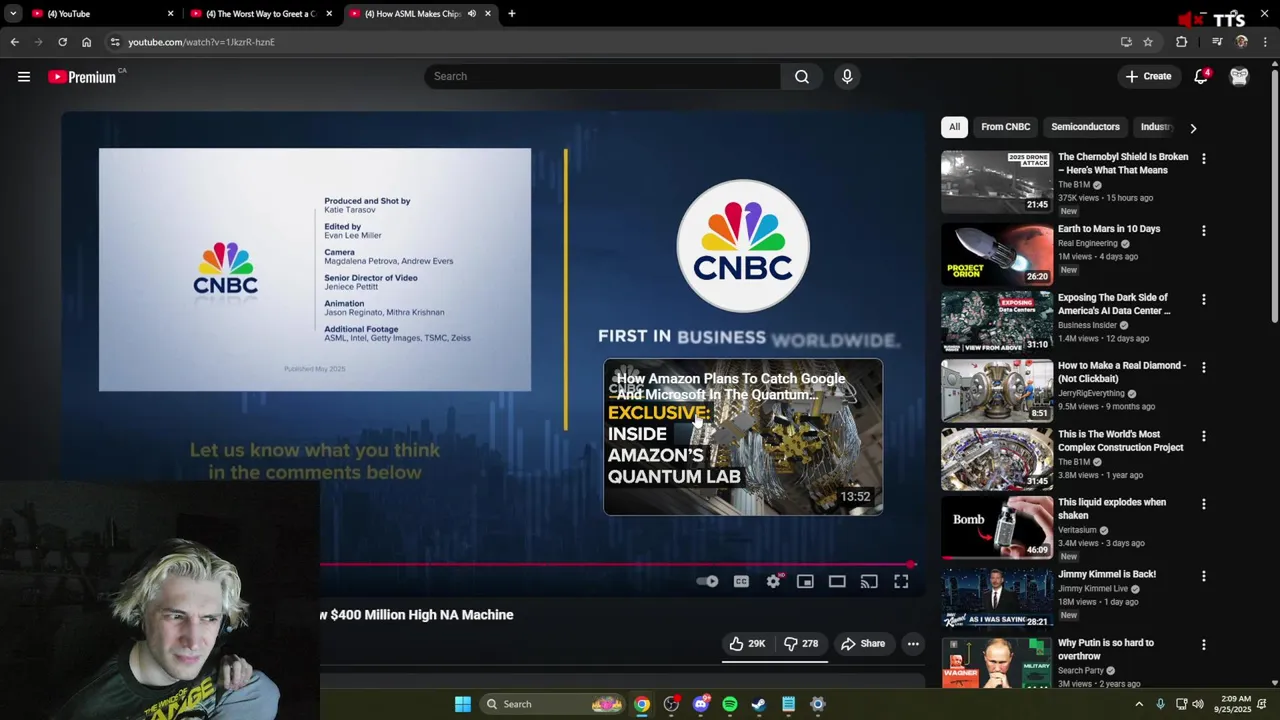Install app icon in address bar
This screenshot has height=720, width=1280.
point(1126,42)
